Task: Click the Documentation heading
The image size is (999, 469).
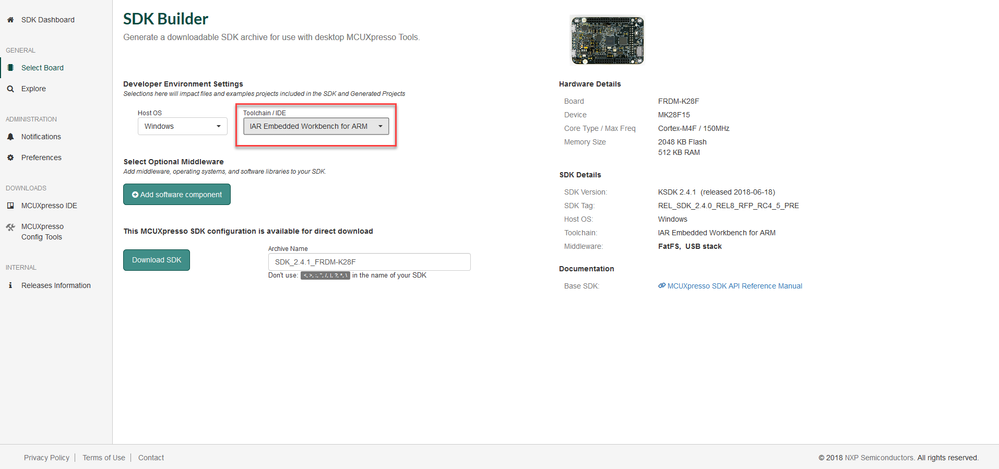Action: click(x=586, y=269)
